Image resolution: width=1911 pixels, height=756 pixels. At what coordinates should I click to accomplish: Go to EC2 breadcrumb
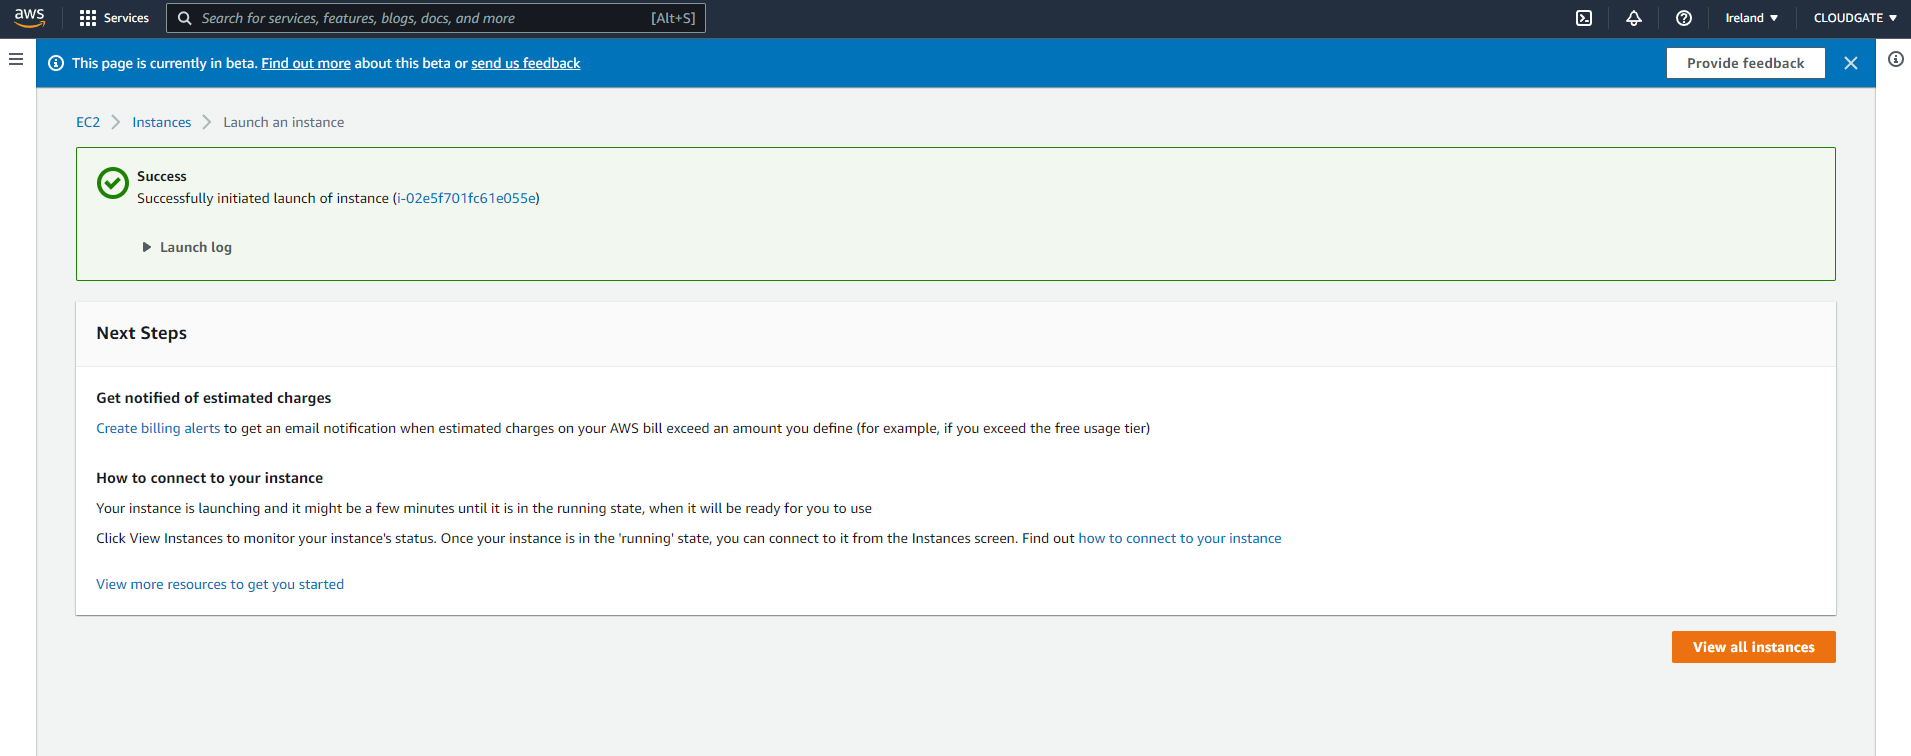tap(88, 122)
